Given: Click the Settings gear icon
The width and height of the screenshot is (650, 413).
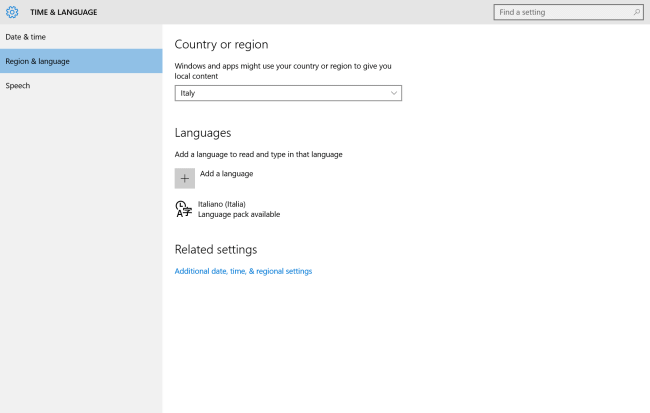Looking at the screenshot, I should point(12,12).
